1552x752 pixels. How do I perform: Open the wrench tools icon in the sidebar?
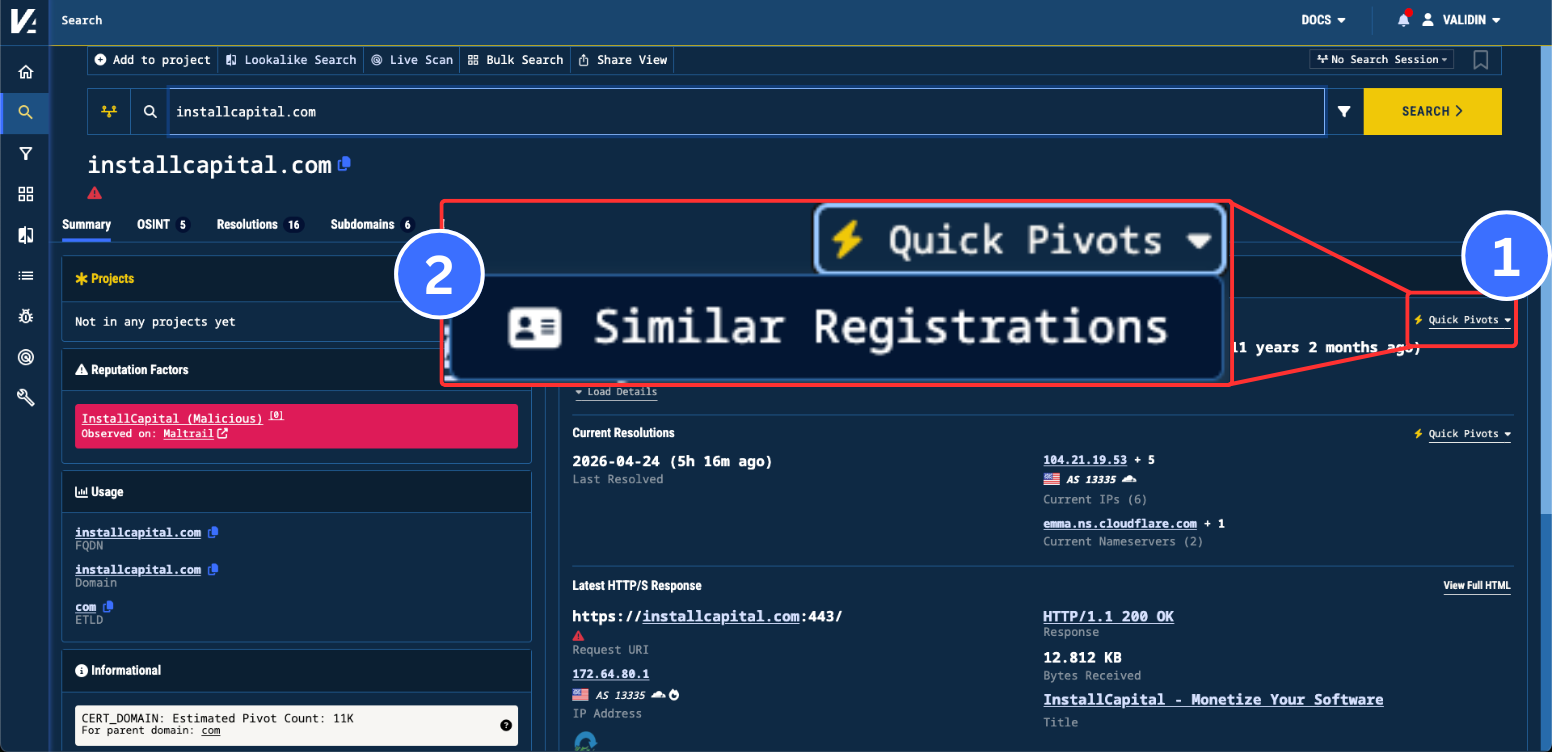click(25, 397)
